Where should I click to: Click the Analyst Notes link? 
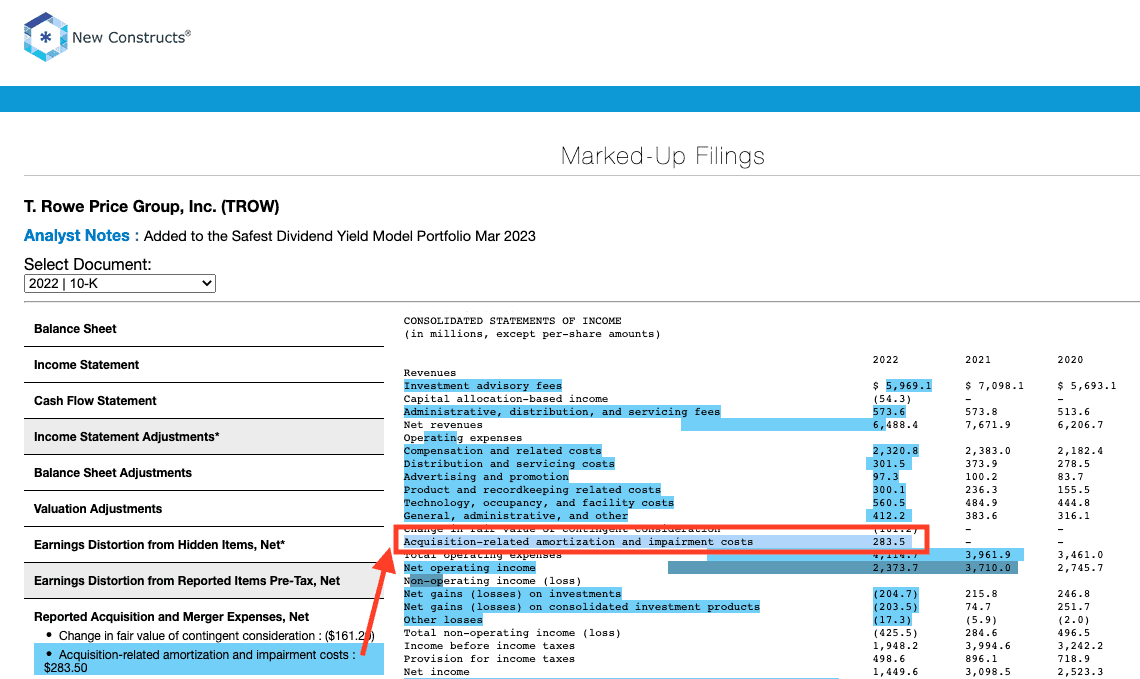click(x=76, y=236)
